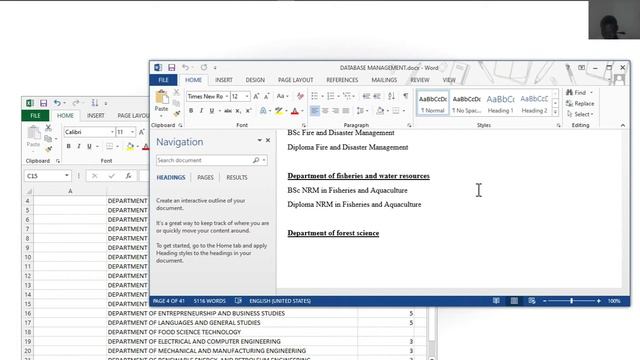Image resolution: width=640 pixels, height=360 pixels.
Task: Switch to Word's REFERENCES tab
Action: pyautogui.click(x=342, y=80)
